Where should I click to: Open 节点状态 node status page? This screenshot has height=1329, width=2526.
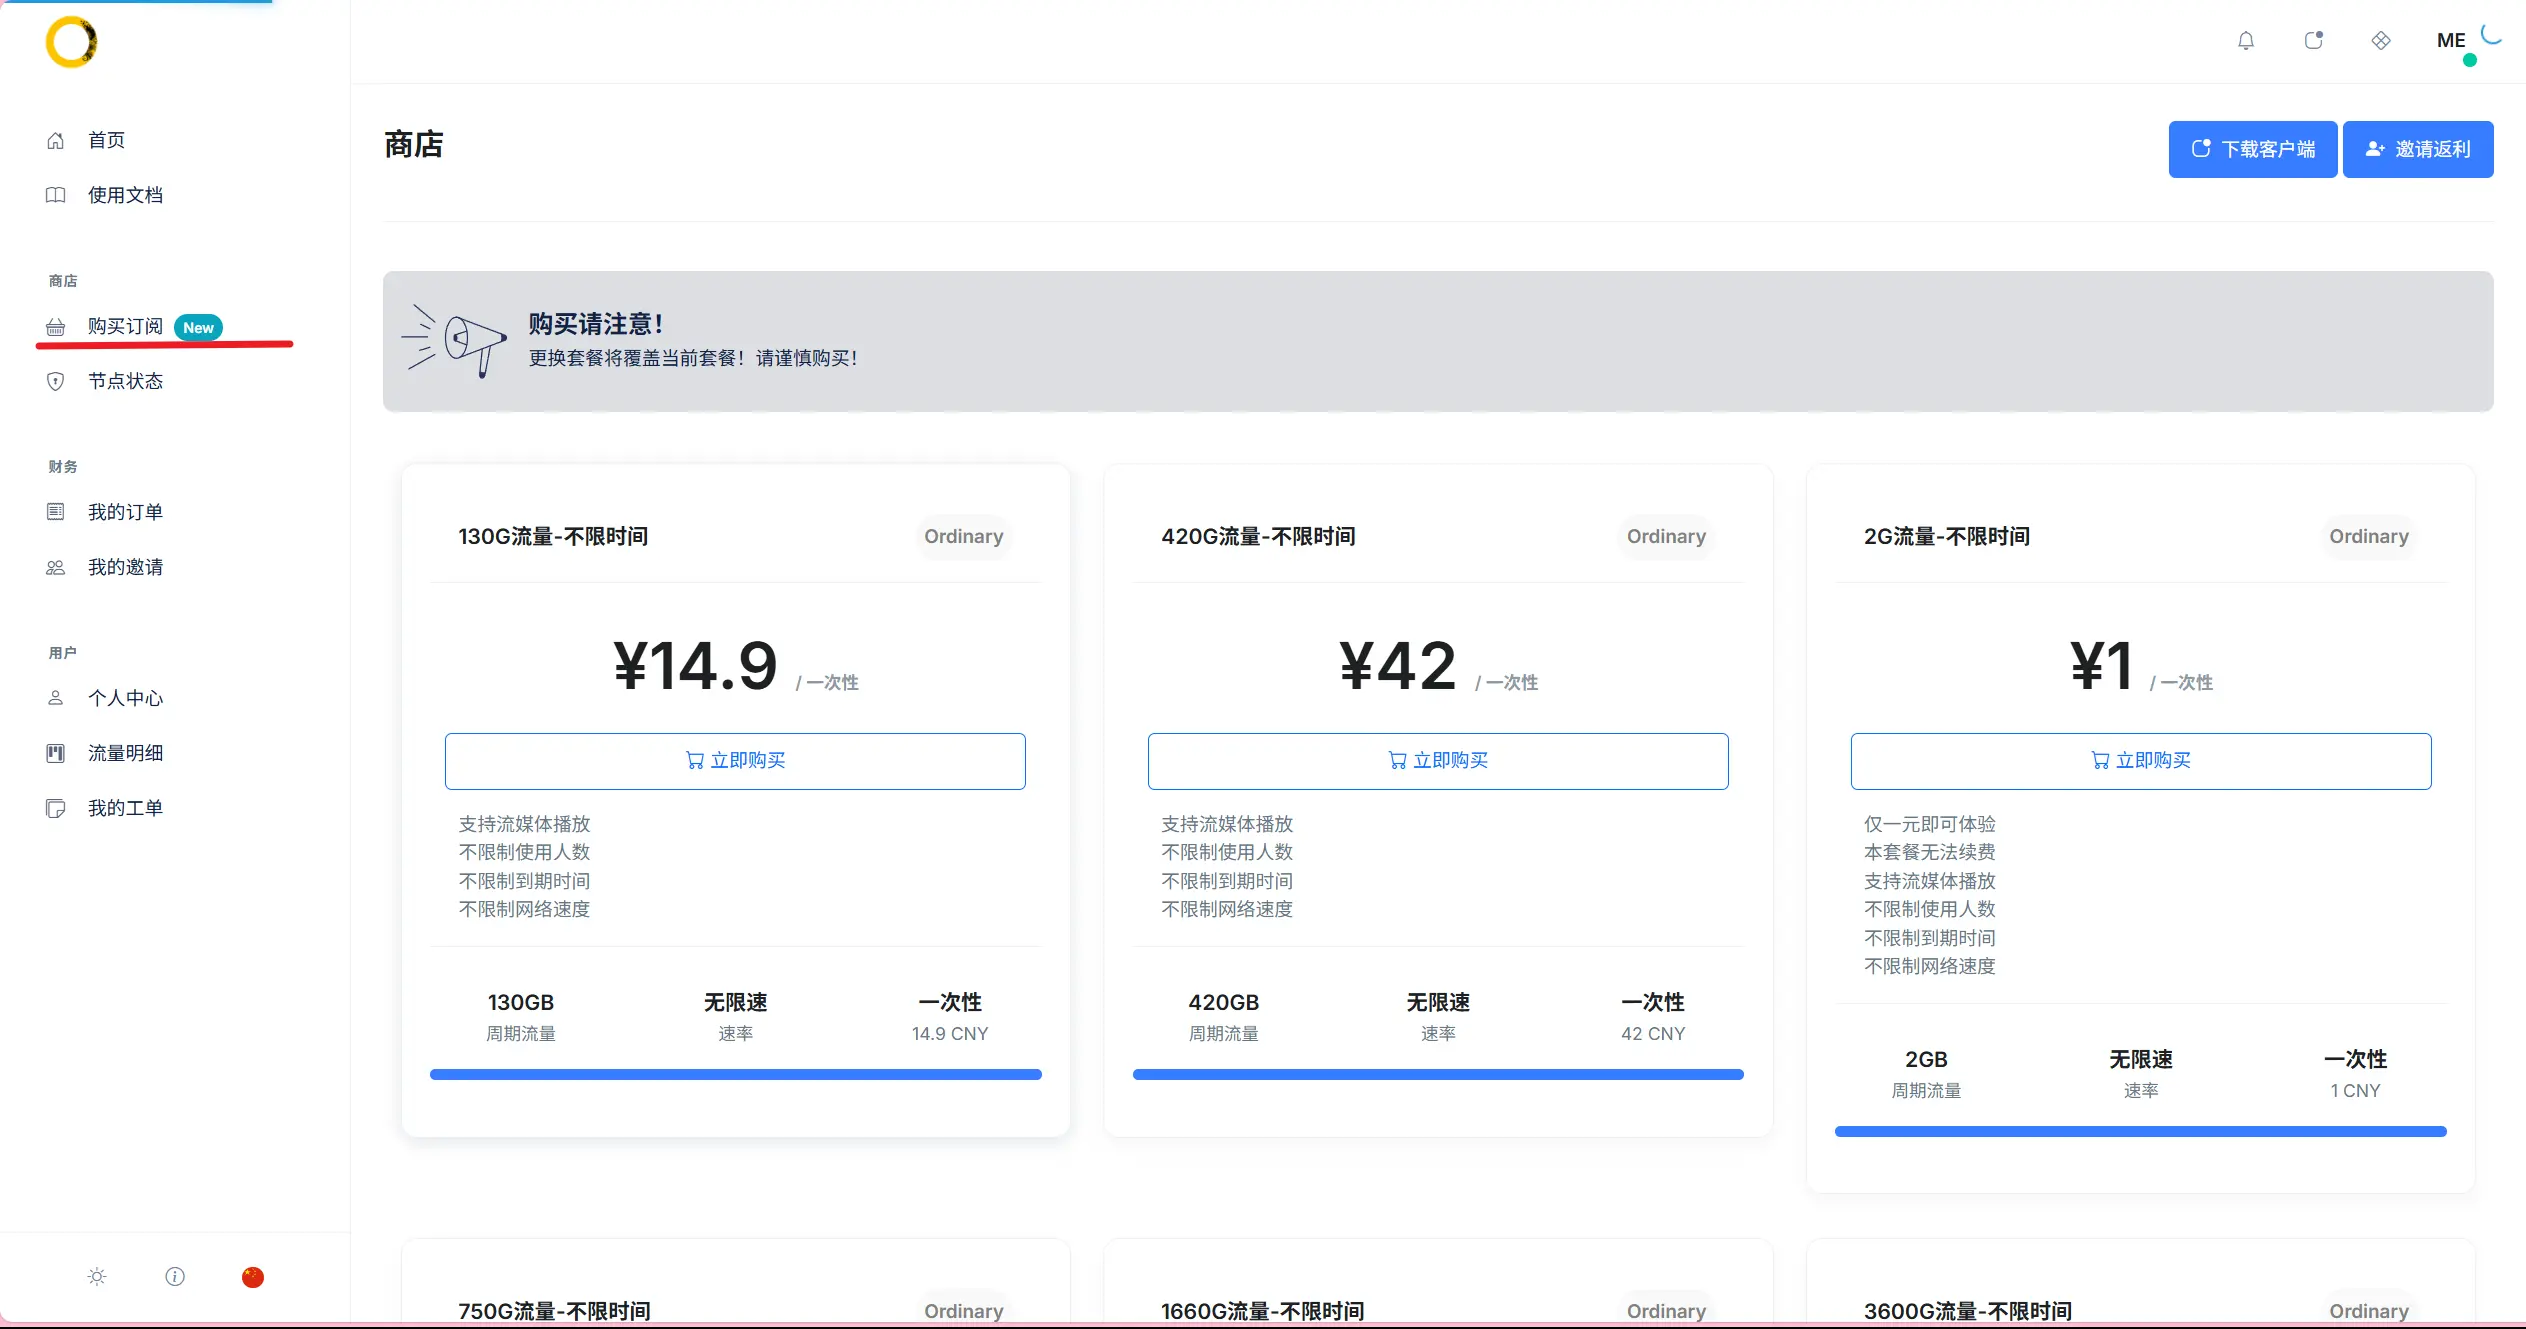[x=125, y=382]
